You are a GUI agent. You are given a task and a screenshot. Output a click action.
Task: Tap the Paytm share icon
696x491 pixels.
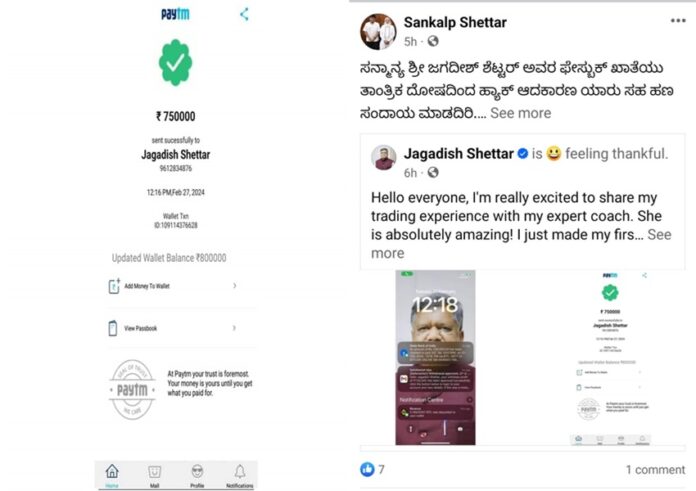(244, 14)
